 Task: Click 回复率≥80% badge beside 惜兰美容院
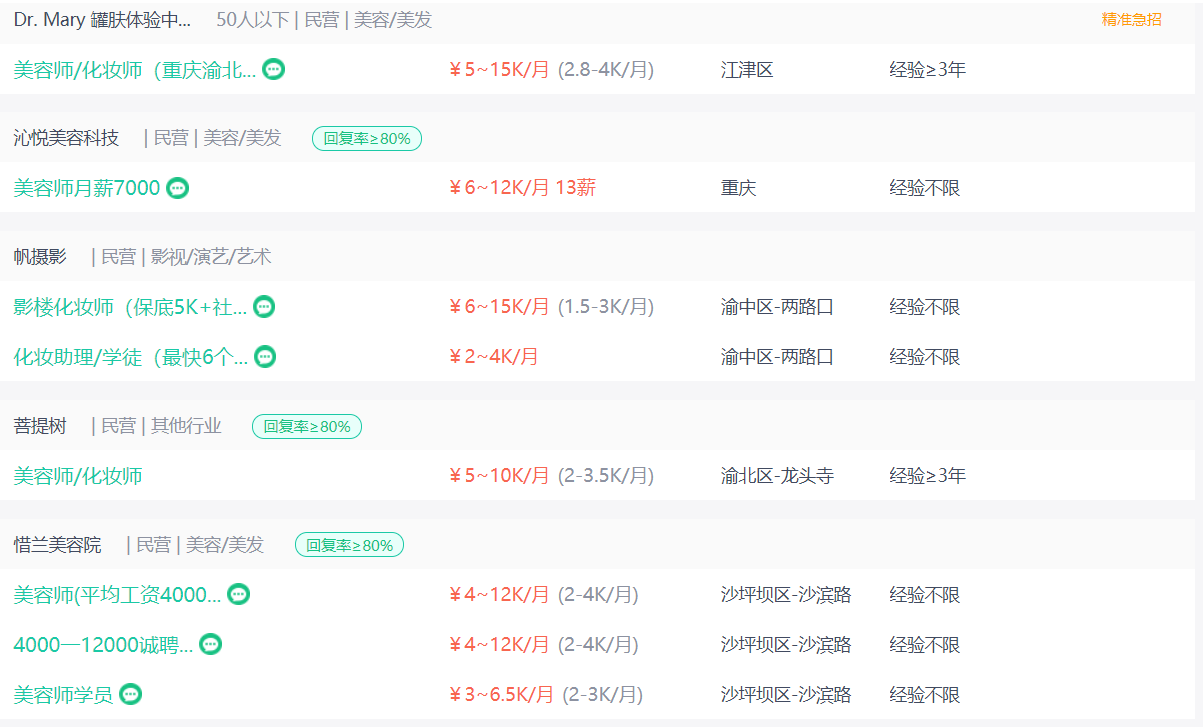click(349, 545)
